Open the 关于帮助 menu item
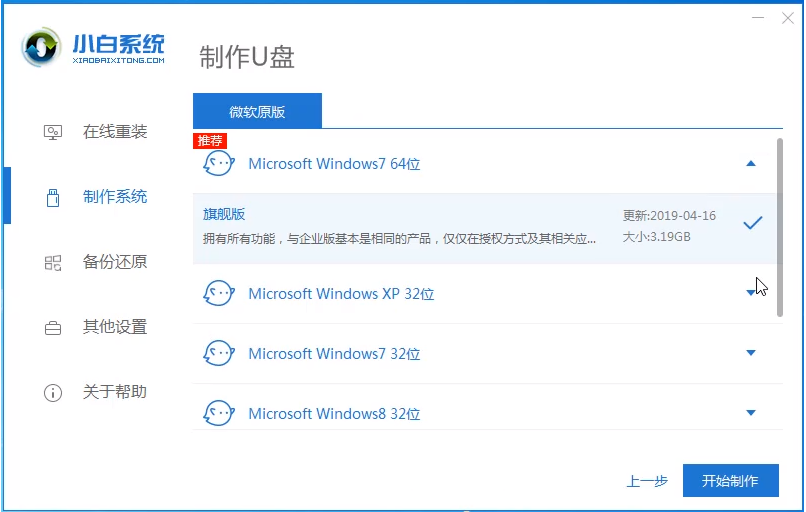 (x=115, y=392)
